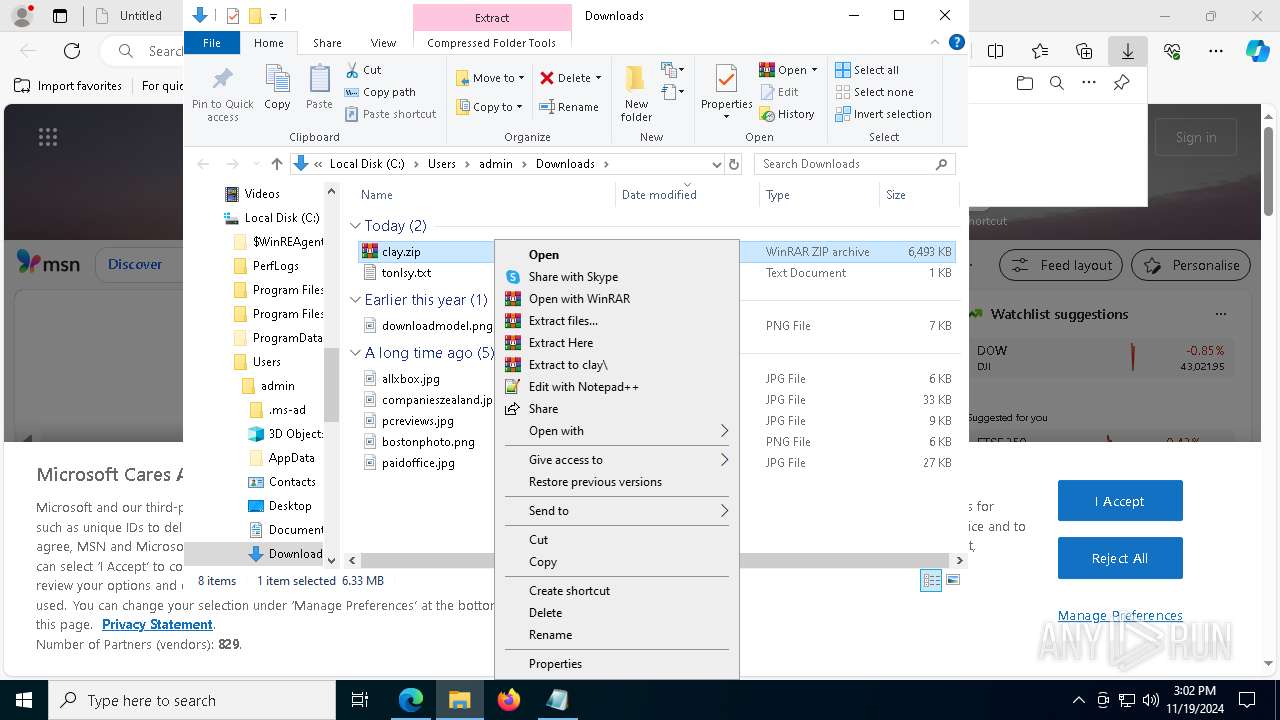Viewport: 1280px width, 720px height.
Task: Select the tonlsy.txt file
Action: (406, 273)
